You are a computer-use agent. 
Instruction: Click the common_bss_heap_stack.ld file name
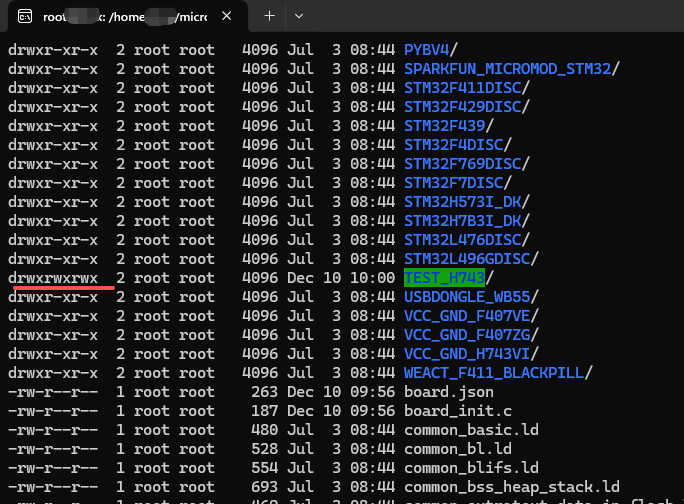(x=512, y=487)
